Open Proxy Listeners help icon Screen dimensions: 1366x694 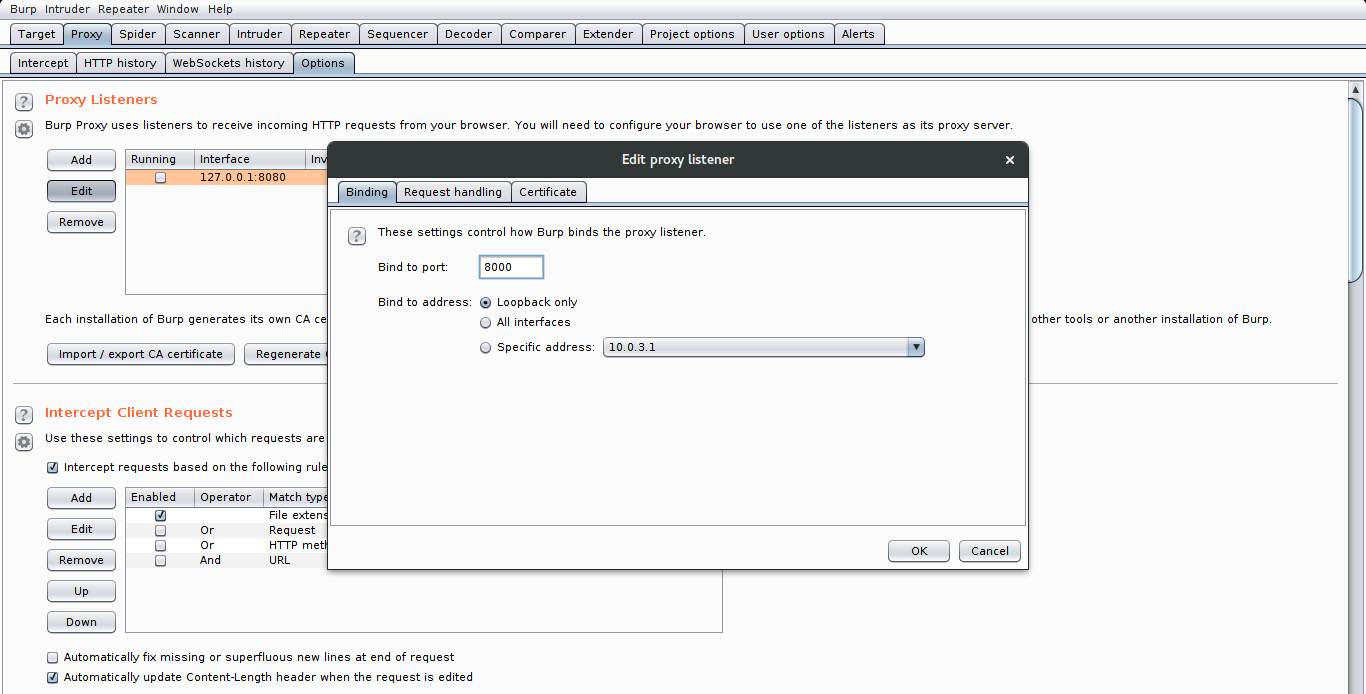(x=24, y=102)
